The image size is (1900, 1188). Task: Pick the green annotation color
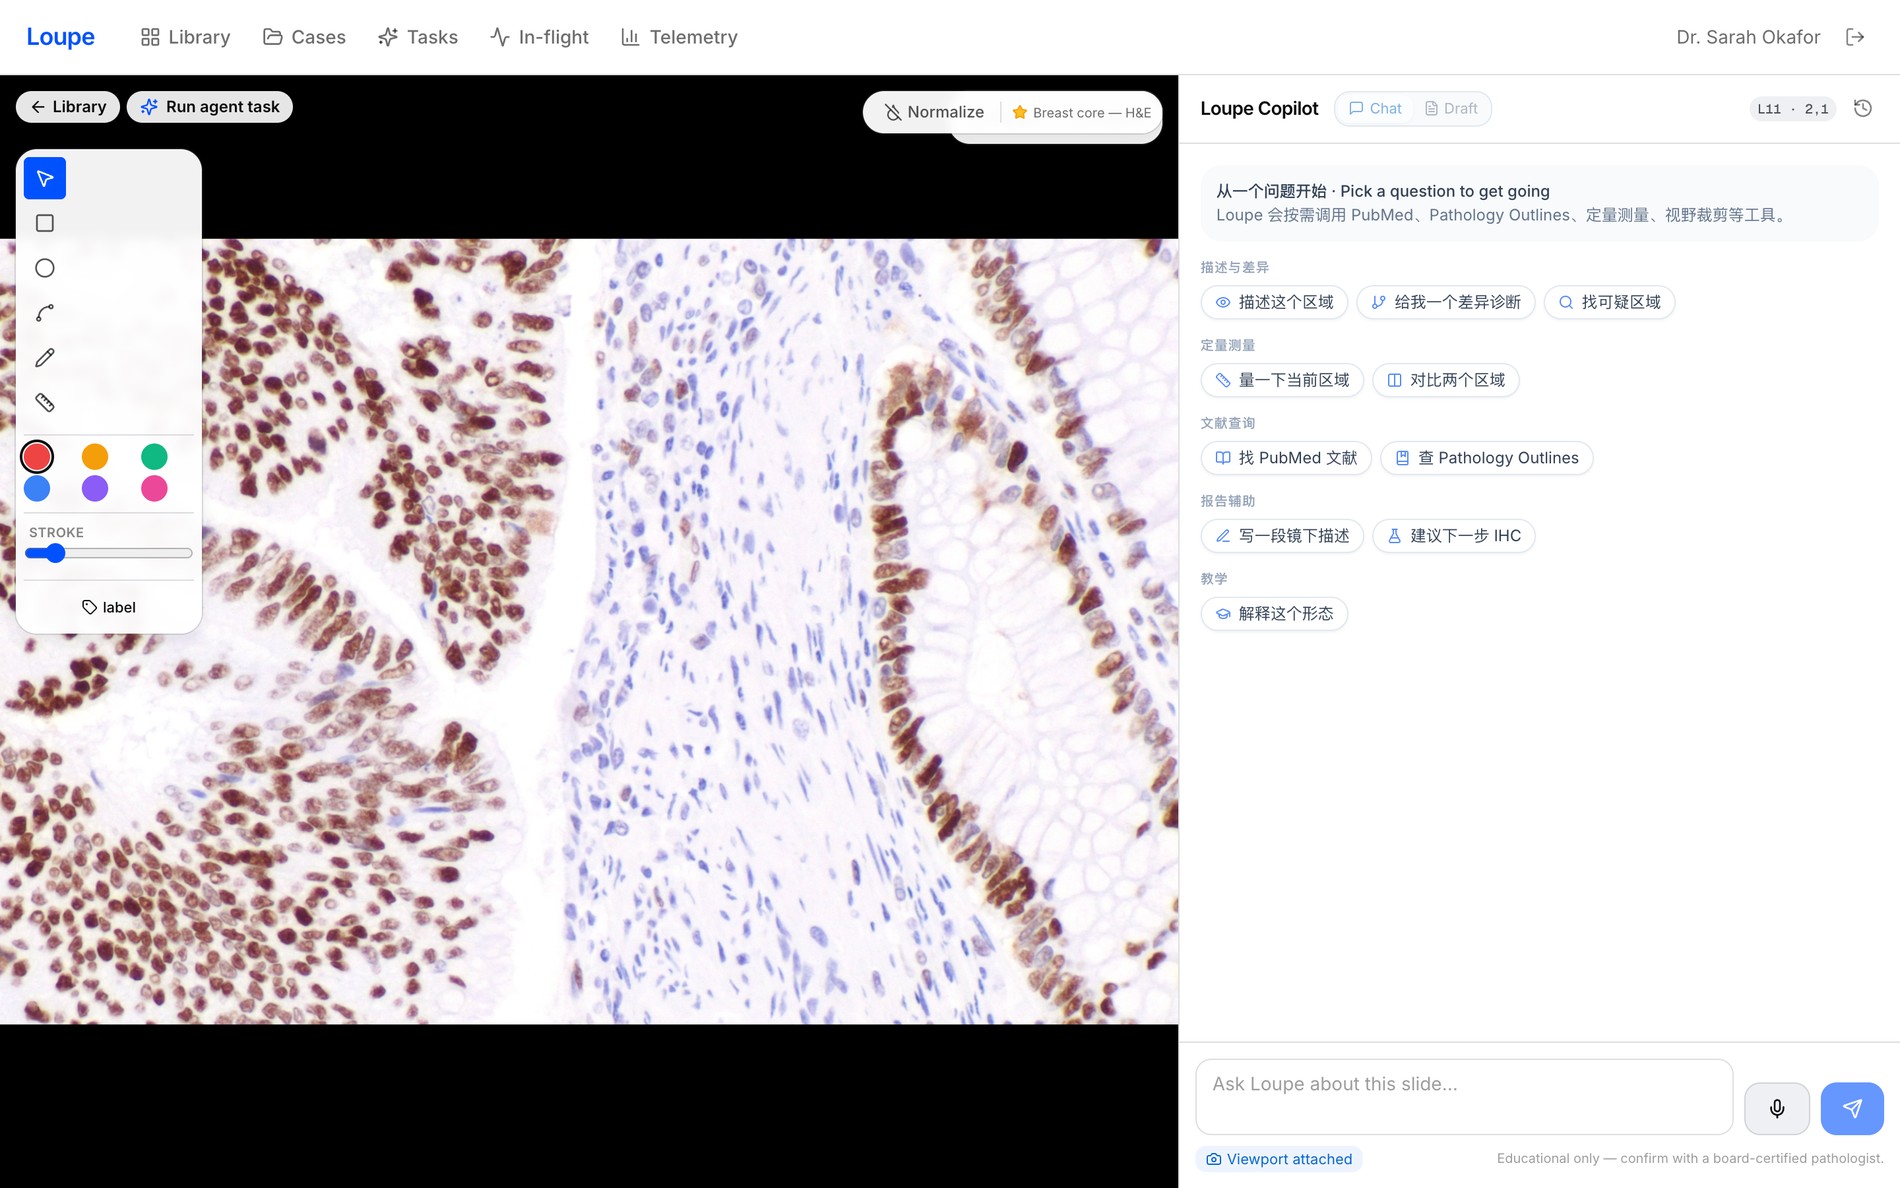tap(154, 457)
